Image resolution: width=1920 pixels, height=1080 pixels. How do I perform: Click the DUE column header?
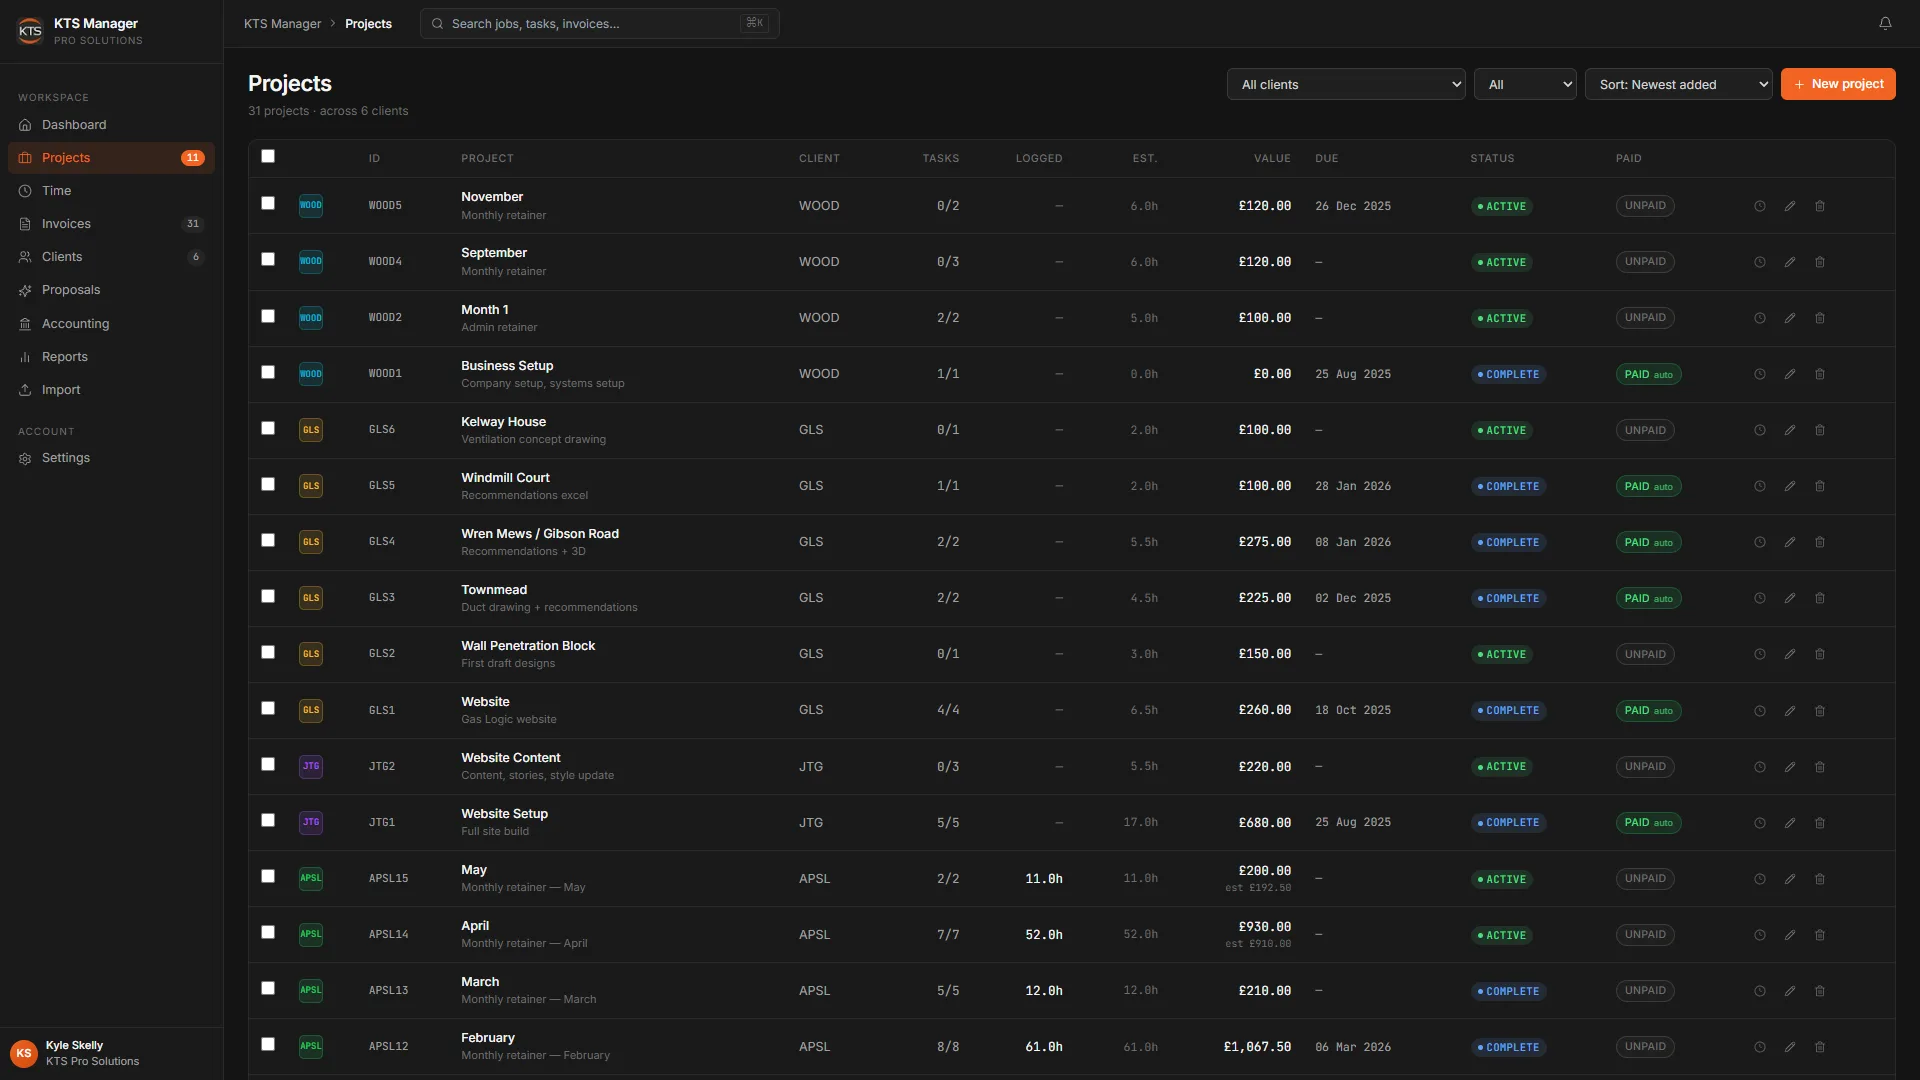click(1327, 158)
